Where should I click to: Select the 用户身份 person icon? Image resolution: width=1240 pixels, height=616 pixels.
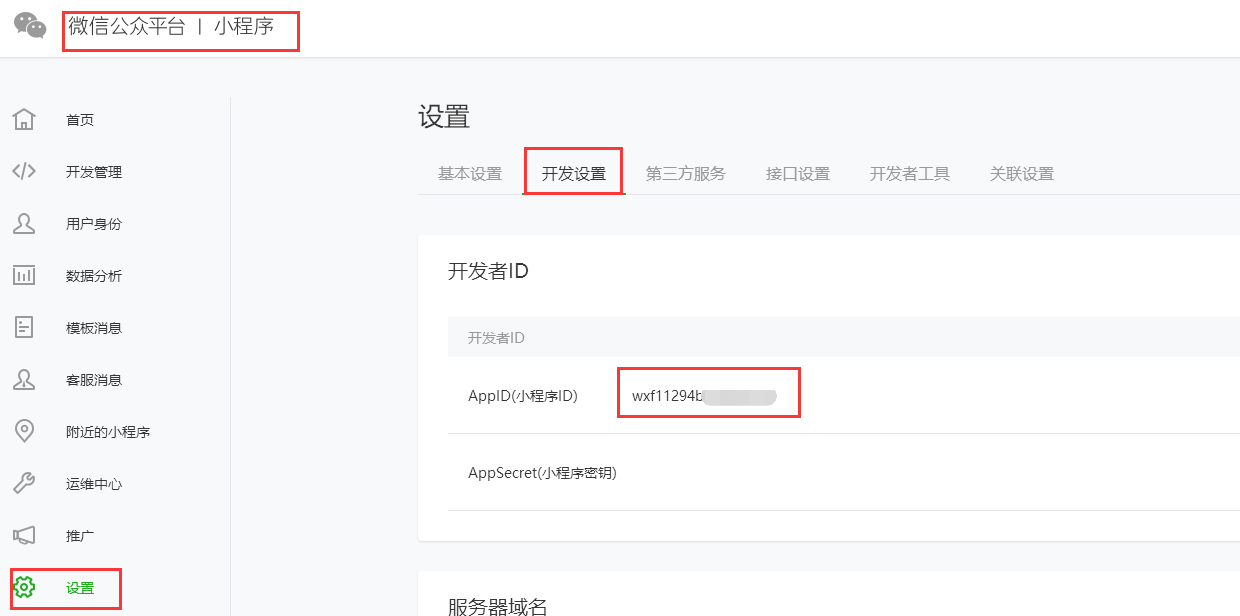point(24,224)
